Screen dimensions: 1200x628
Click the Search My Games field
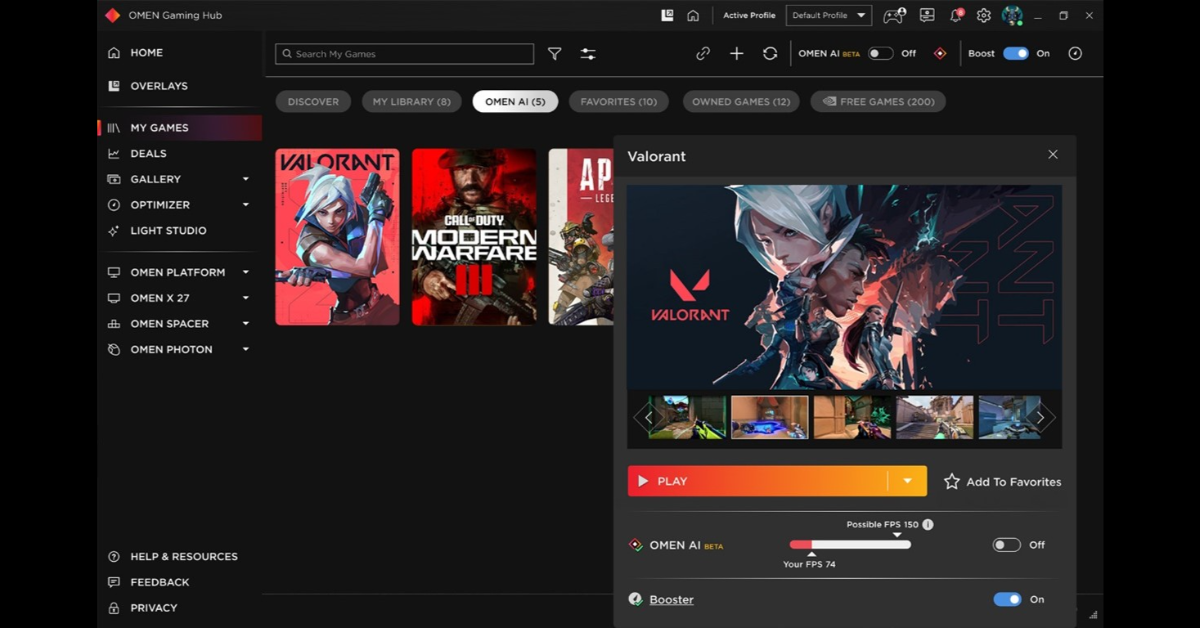(405, 54)
